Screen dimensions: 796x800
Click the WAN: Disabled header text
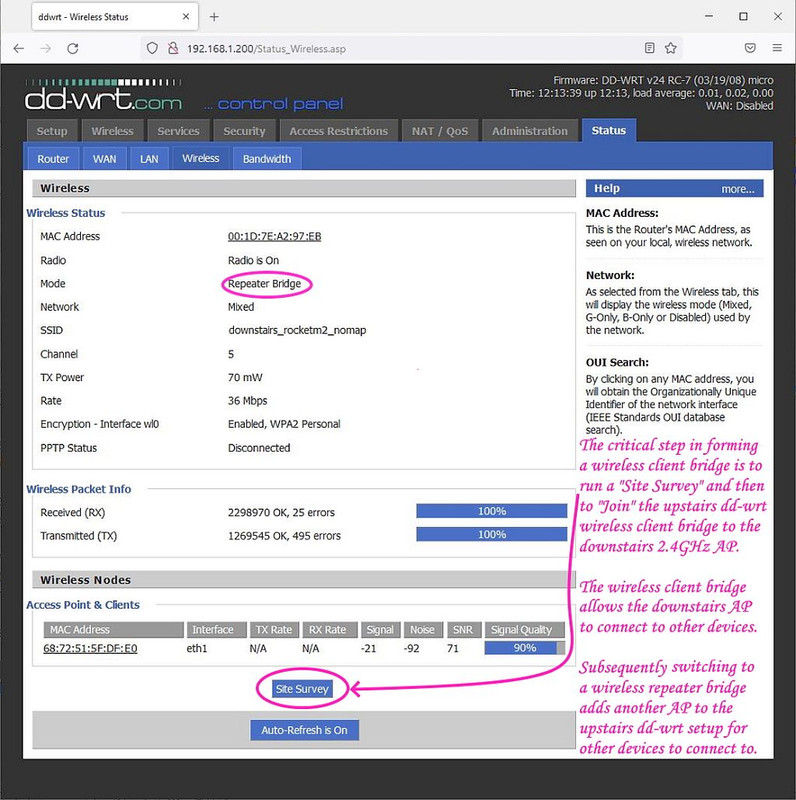tap(739, 106)
